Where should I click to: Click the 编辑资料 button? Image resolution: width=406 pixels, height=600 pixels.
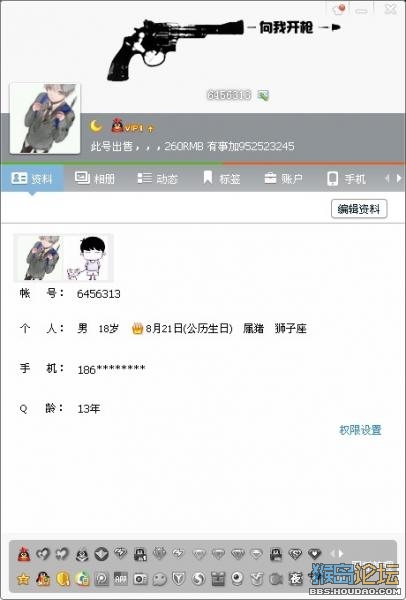point(359,209)
